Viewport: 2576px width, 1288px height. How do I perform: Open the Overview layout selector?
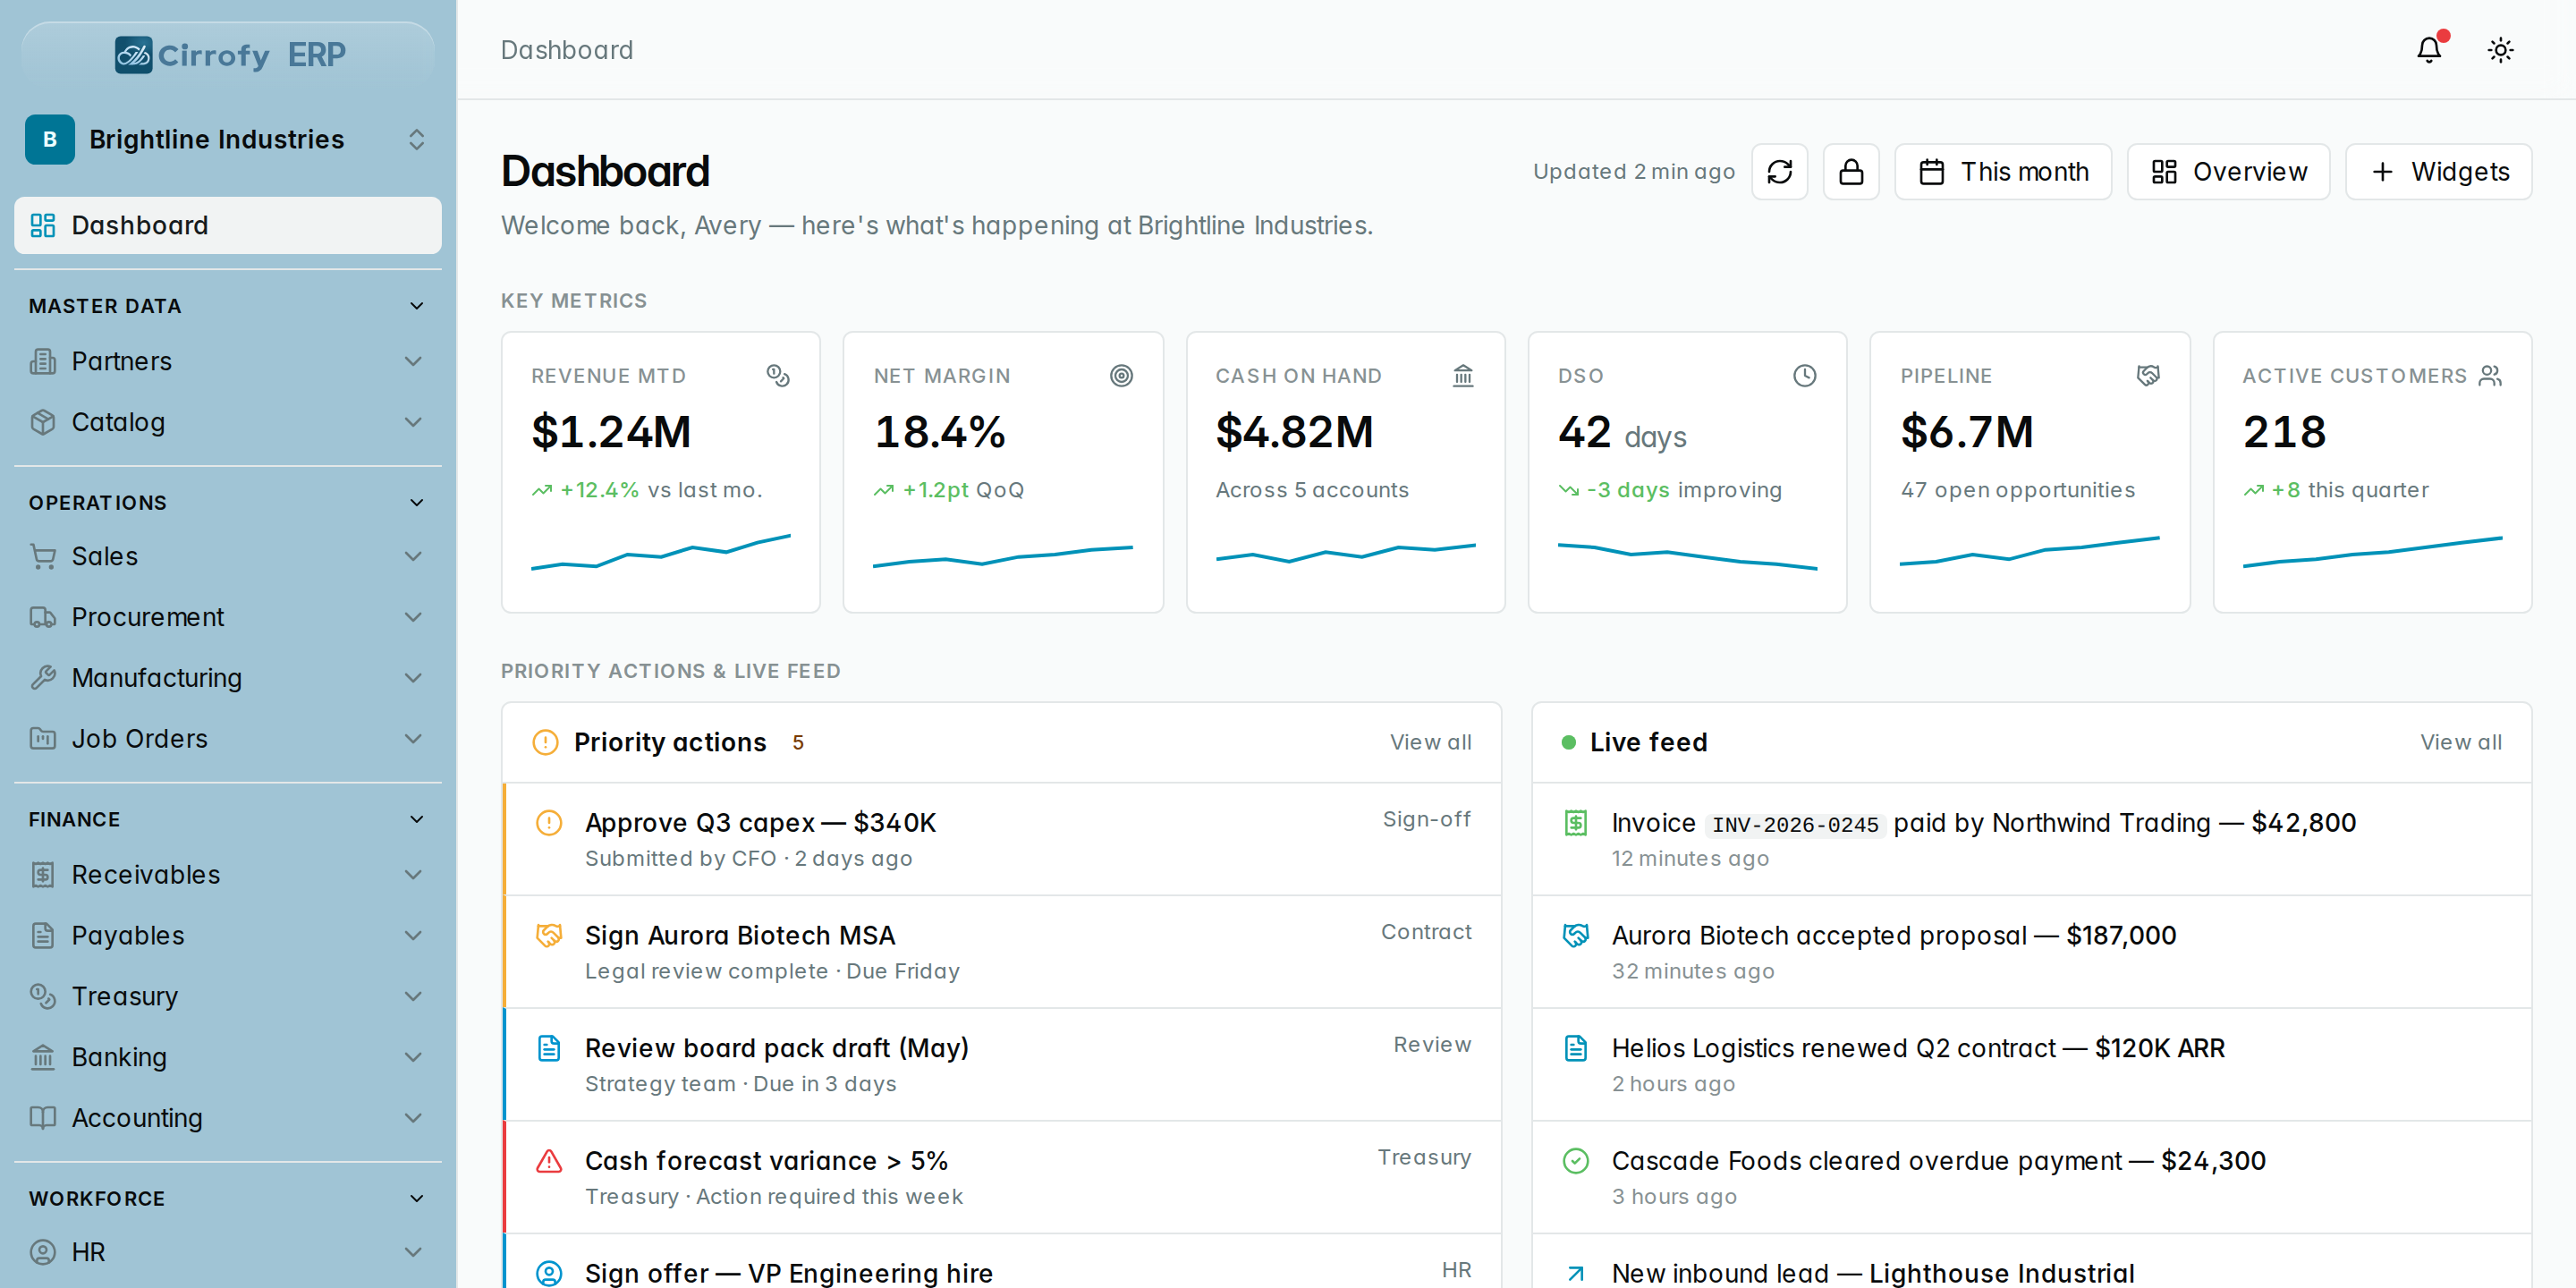click(x=2228, y=172)
